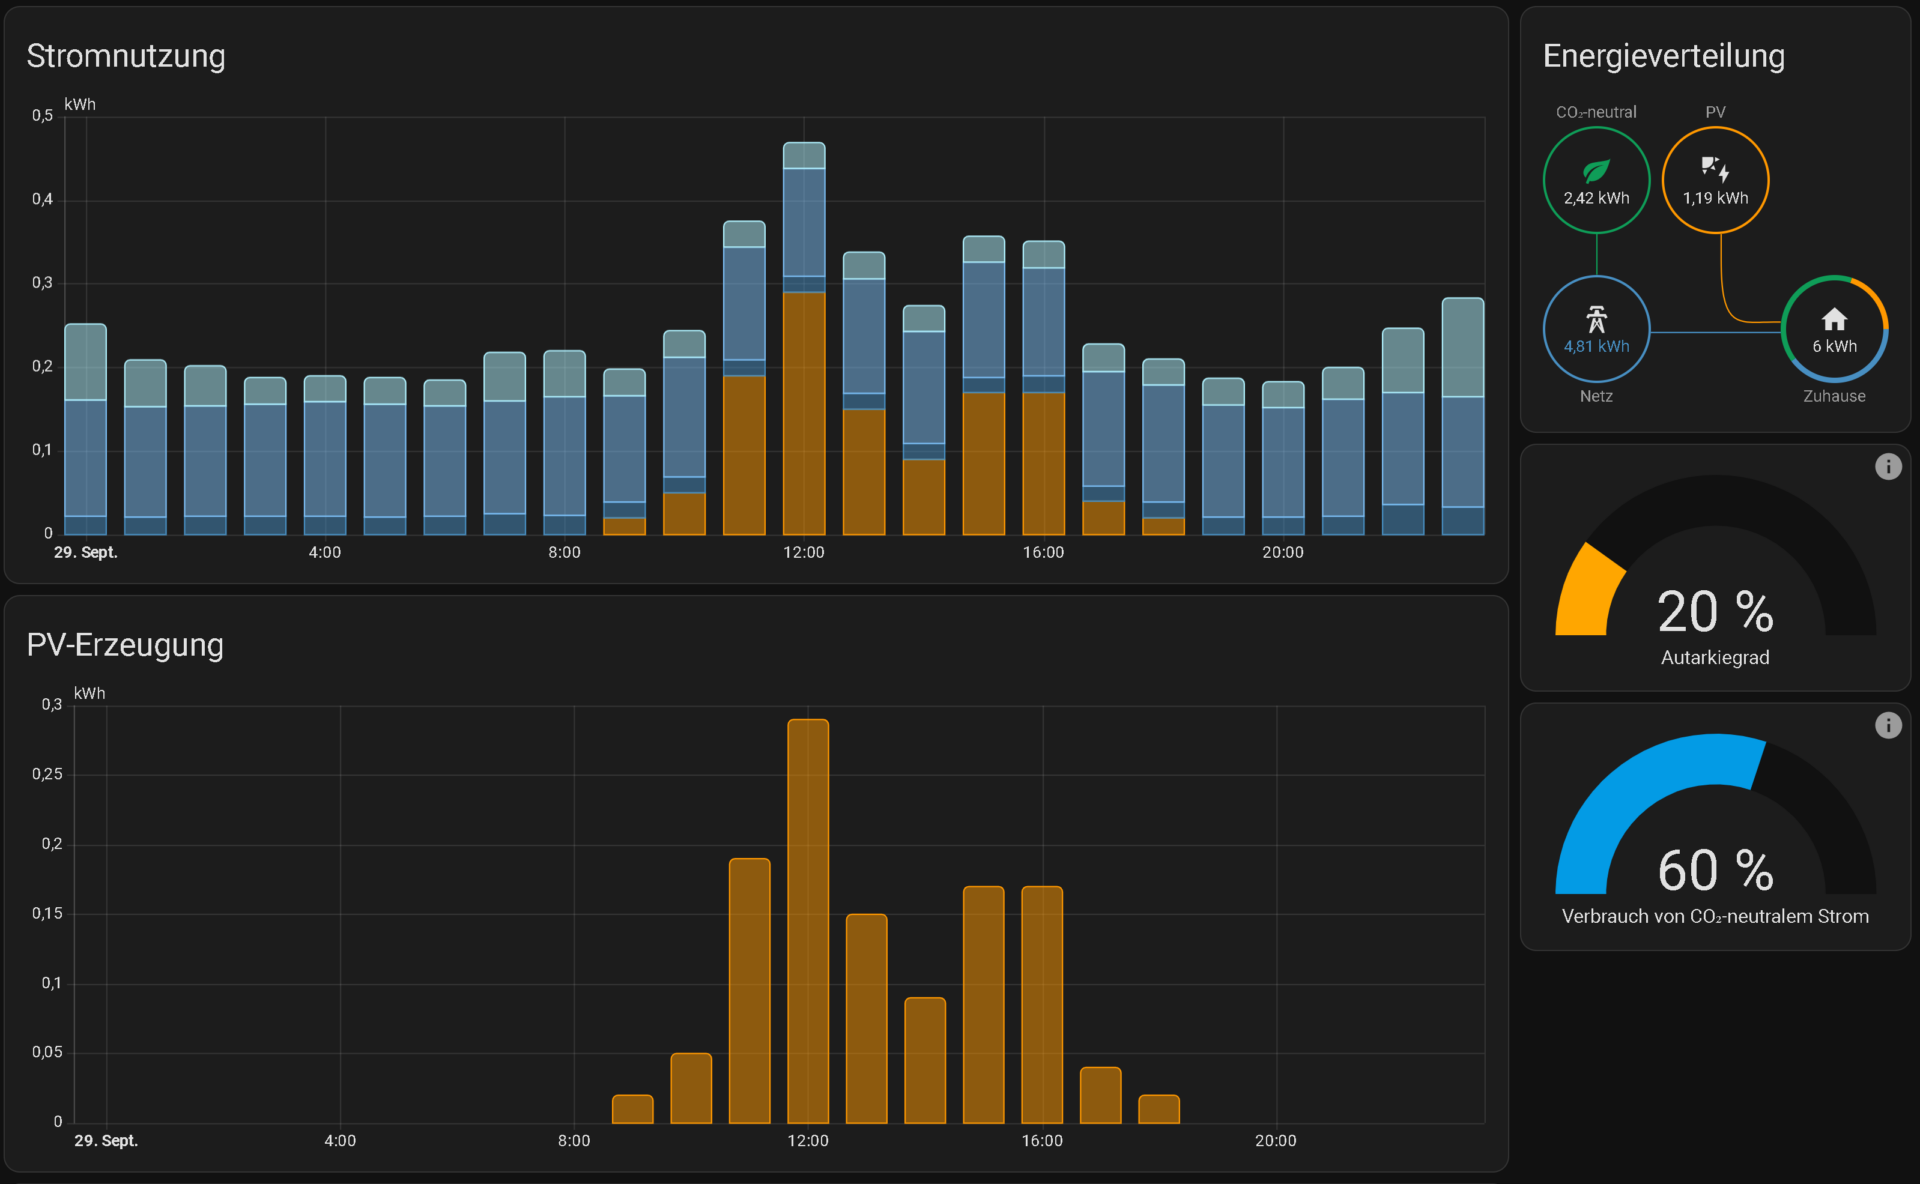Click the 6 kWh Zuhause value
The height and width of the screenshot is (1184, 1920).
(x=1834, y=347)
